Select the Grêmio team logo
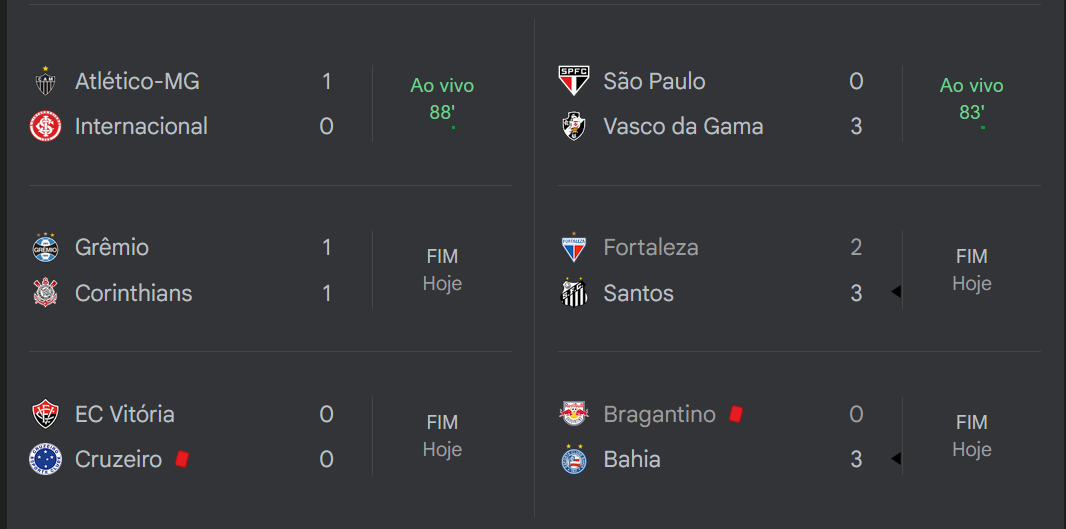1066x529 pixels. coord(46,247)
